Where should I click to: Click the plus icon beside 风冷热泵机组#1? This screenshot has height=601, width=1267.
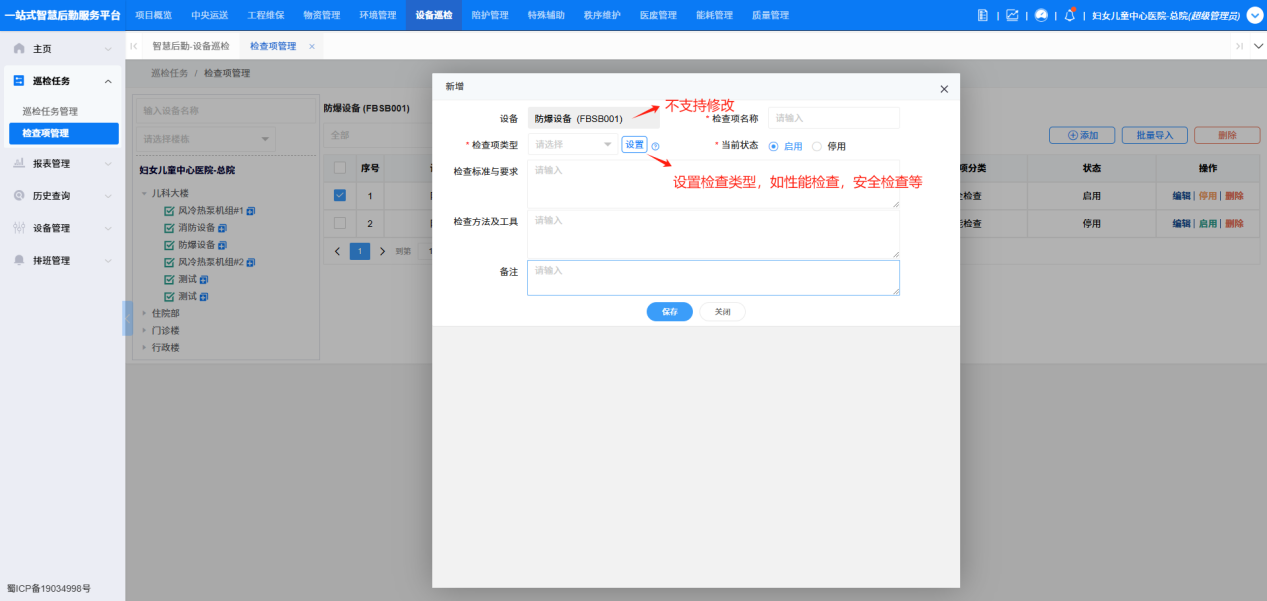tap(251, 211)
